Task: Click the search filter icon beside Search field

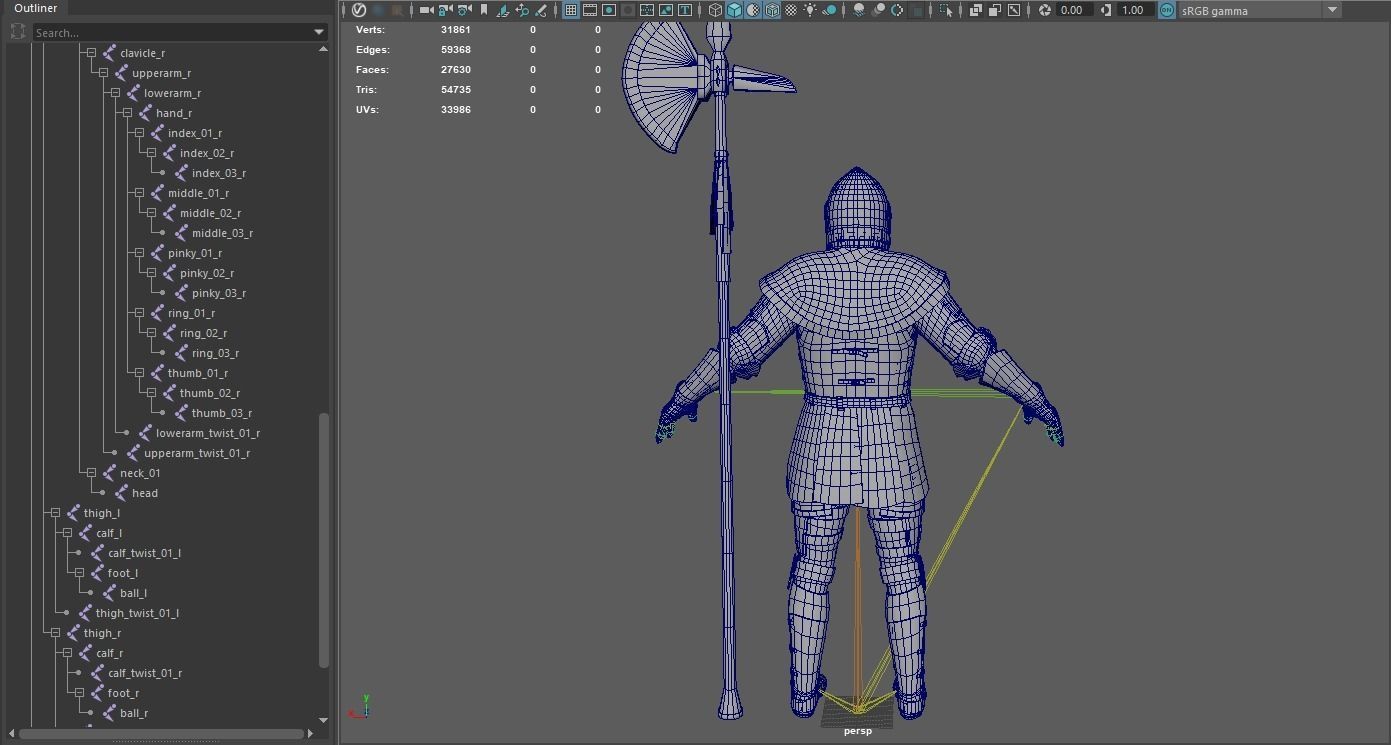Action: [17, 32]
